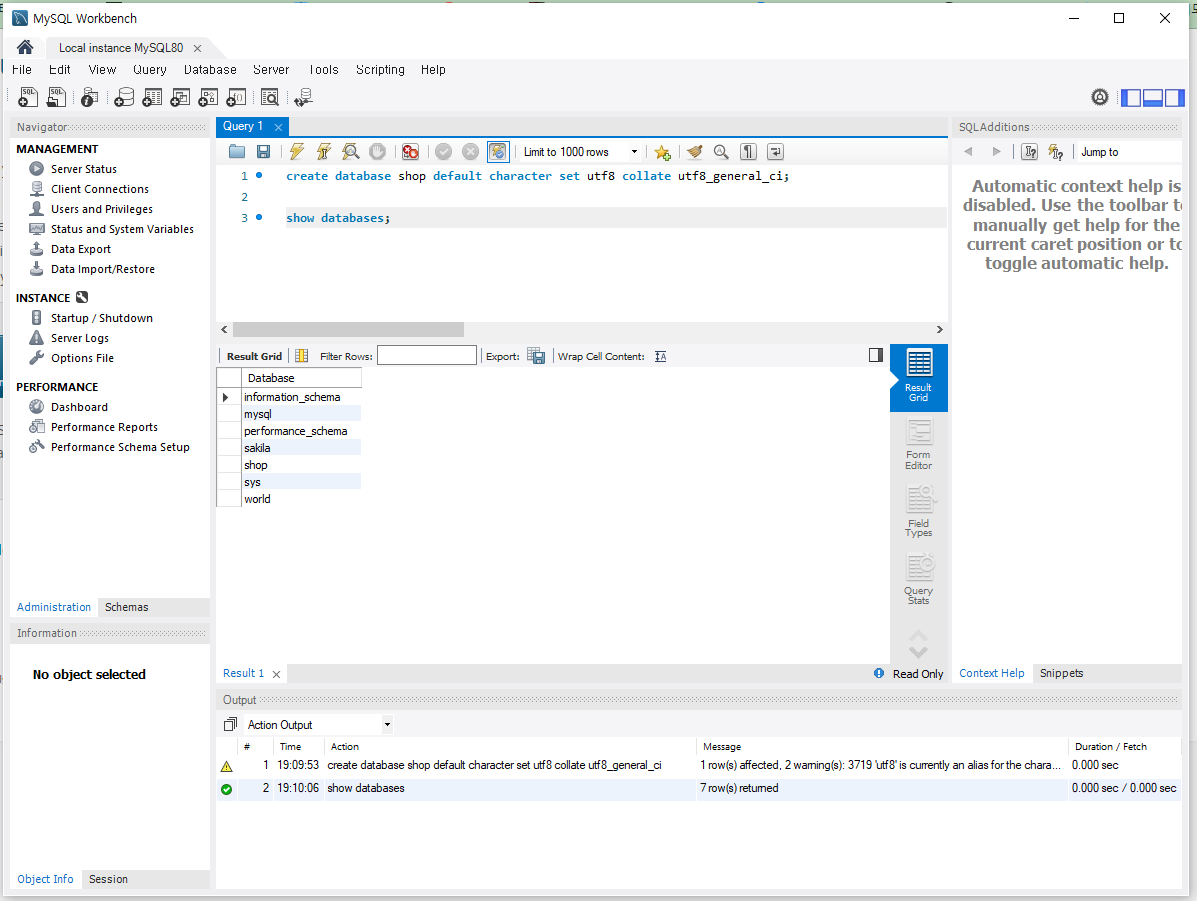Screen dimensions: 1197x901
Task: Open the Jump to dropdown in SQL Additions
Action: (x=1128, y=152)
